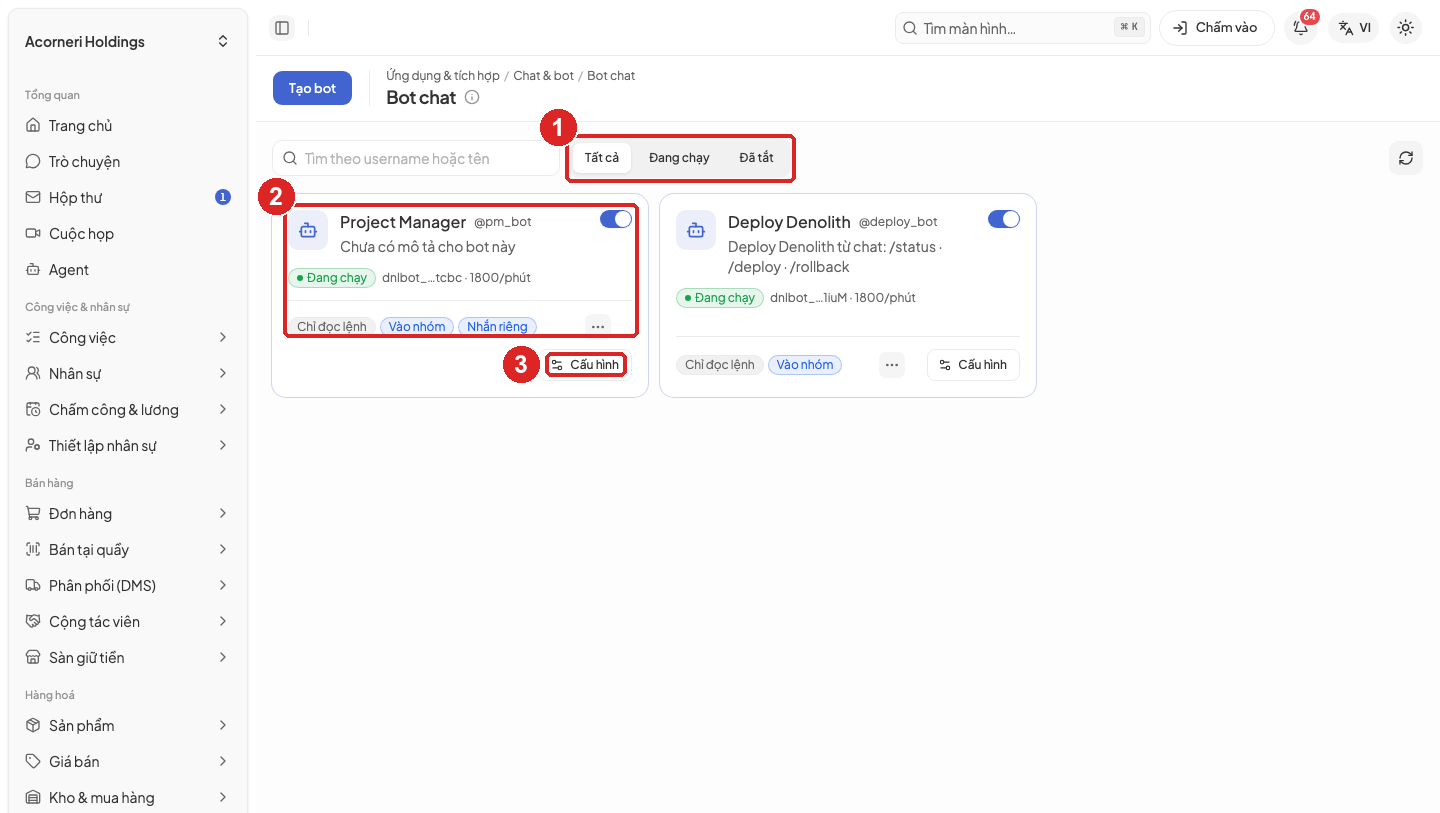
Task: Open more options for Deploy Denolith bot
Action: pyautogui.click(x=892, y=365)
